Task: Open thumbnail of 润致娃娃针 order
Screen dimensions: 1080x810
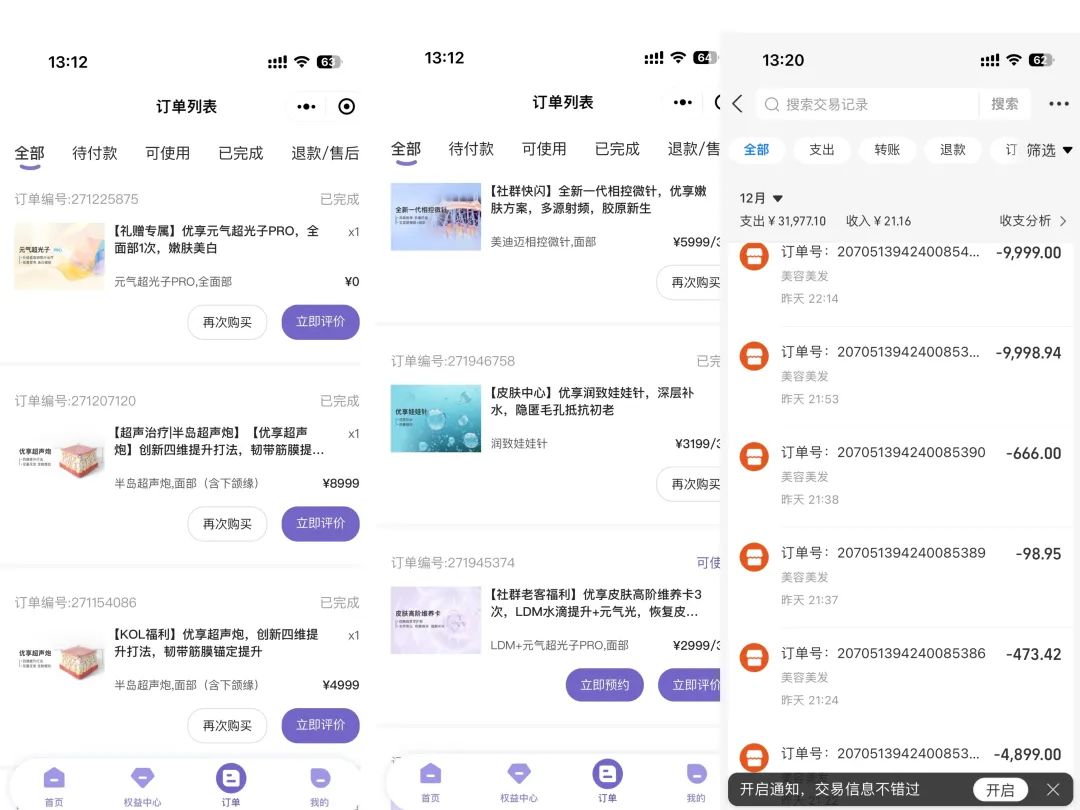Action: [435, 418]
